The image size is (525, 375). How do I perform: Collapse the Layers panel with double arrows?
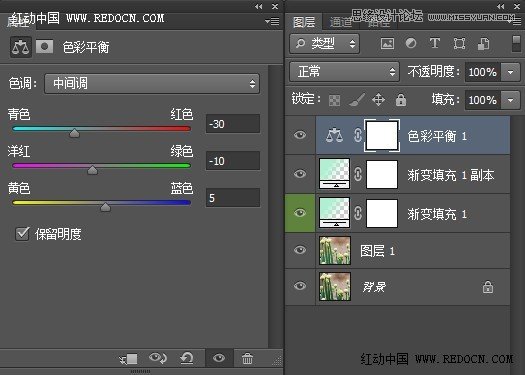coord(501,6)
